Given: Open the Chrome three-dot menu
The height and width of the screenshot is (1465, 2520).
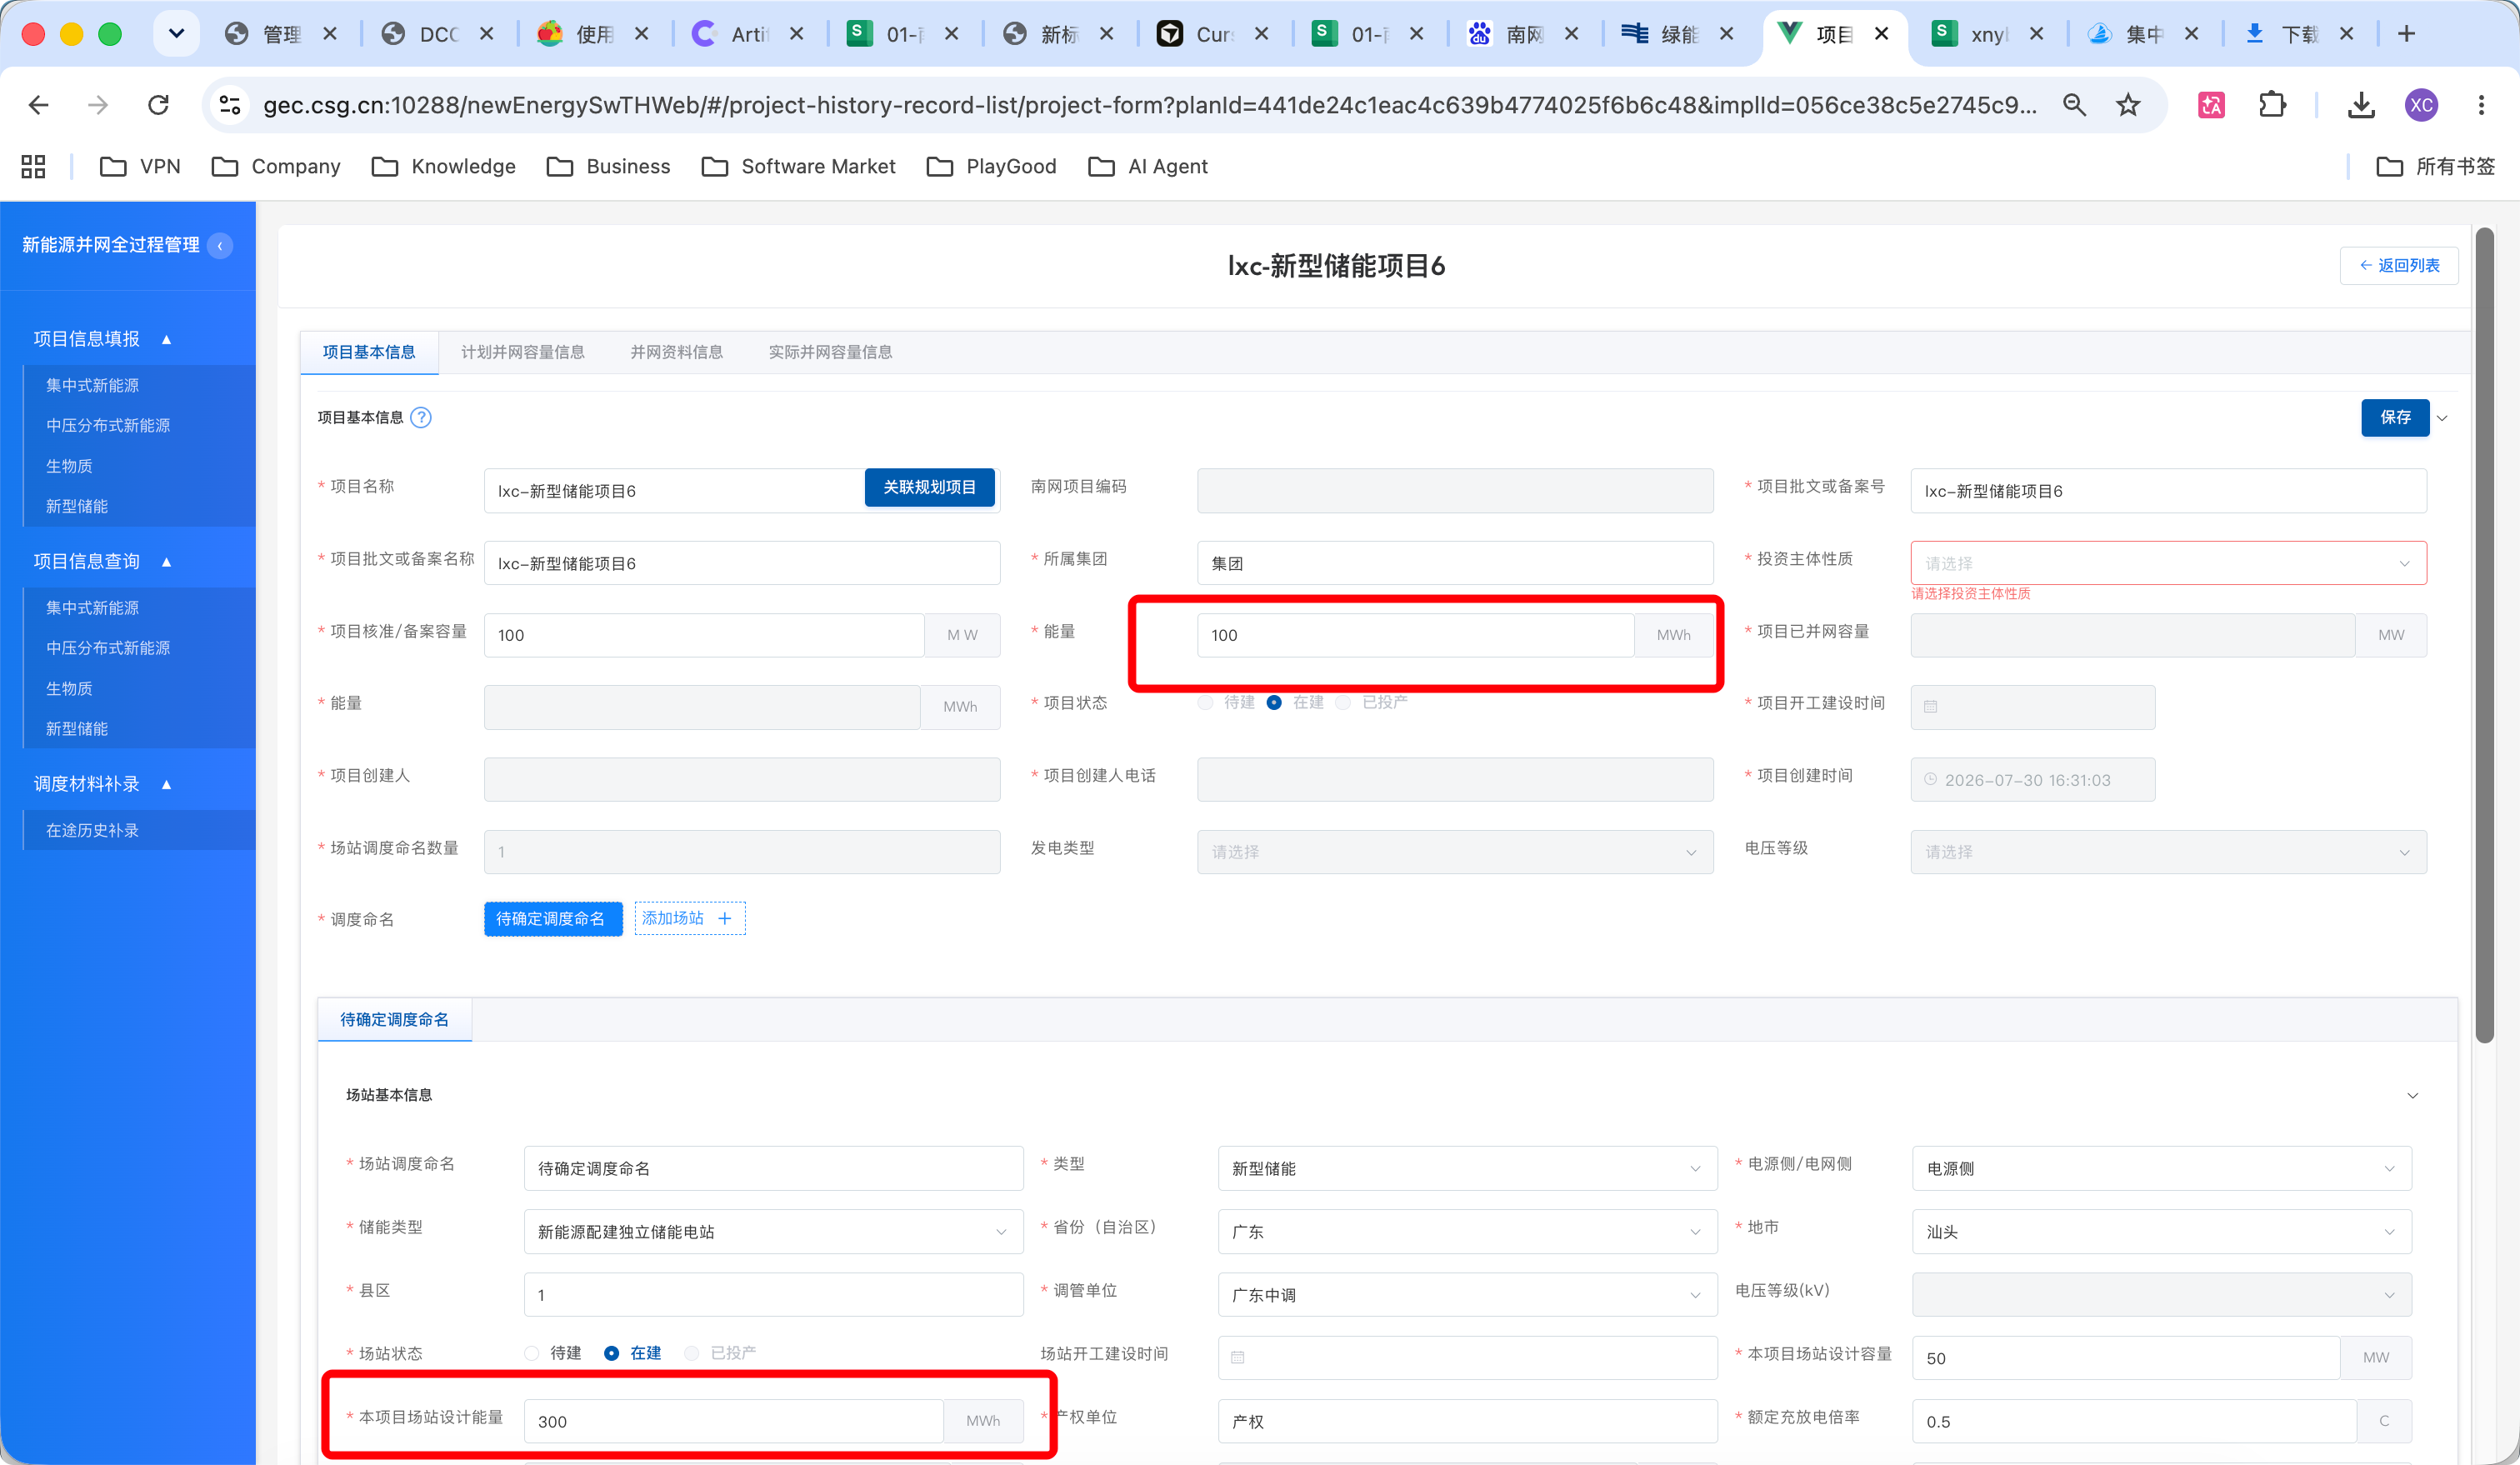Looking at the screenshot, I should (x=2481, y=105).
